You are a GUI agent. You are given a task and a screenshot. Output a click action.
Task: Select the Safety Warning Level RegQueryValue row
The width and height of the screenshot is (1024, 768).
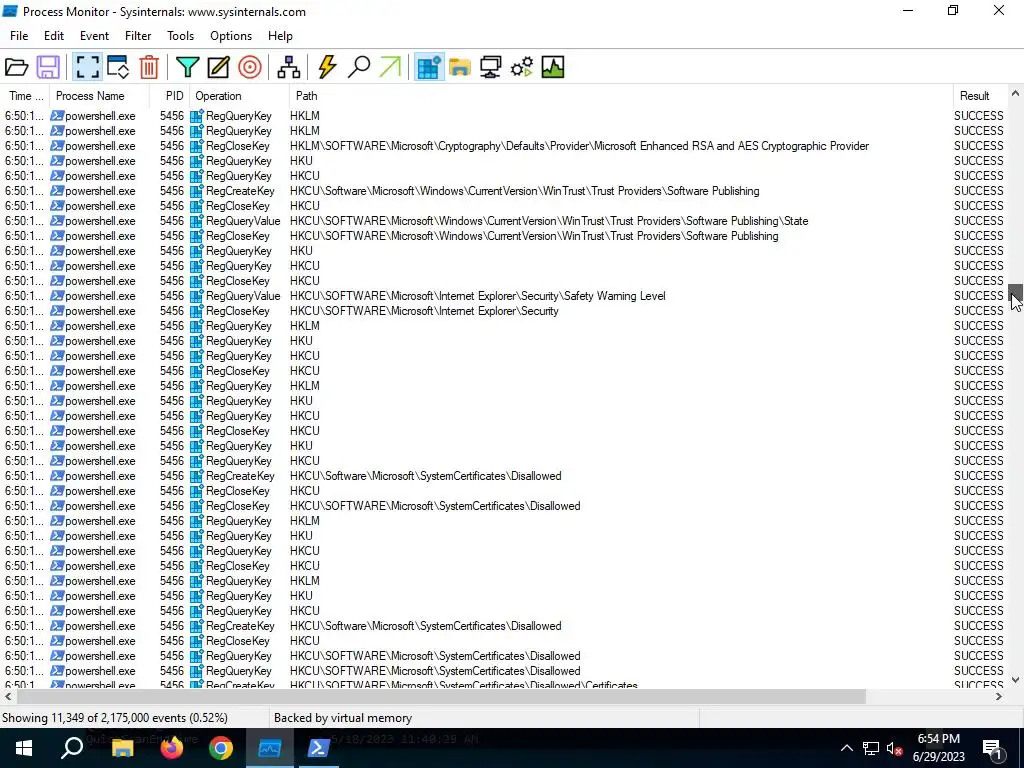(x=504, y=296)
